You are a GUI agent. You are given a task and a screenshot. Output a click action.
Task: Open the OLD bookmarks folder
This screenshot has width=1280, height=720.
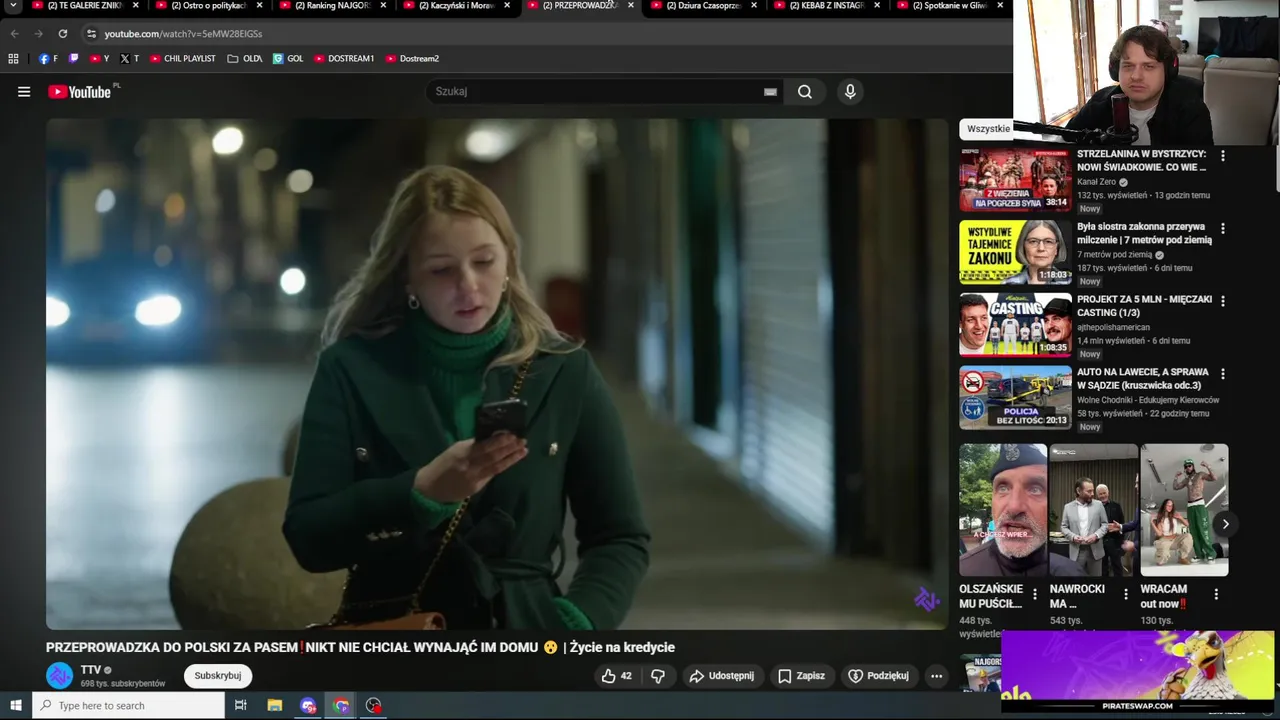[245, 59]
